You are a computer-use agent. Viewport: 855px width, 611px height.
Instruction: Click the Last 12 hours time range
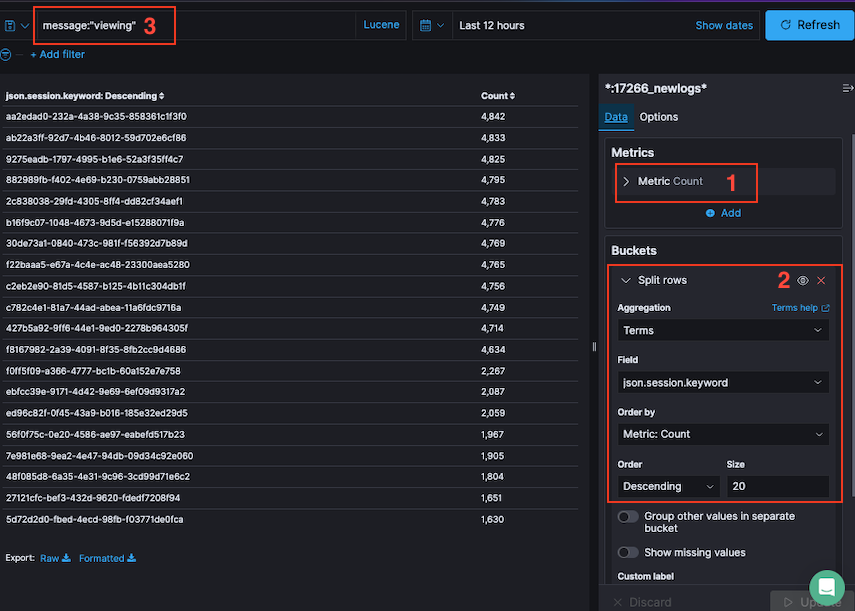(x=492, y=26)
